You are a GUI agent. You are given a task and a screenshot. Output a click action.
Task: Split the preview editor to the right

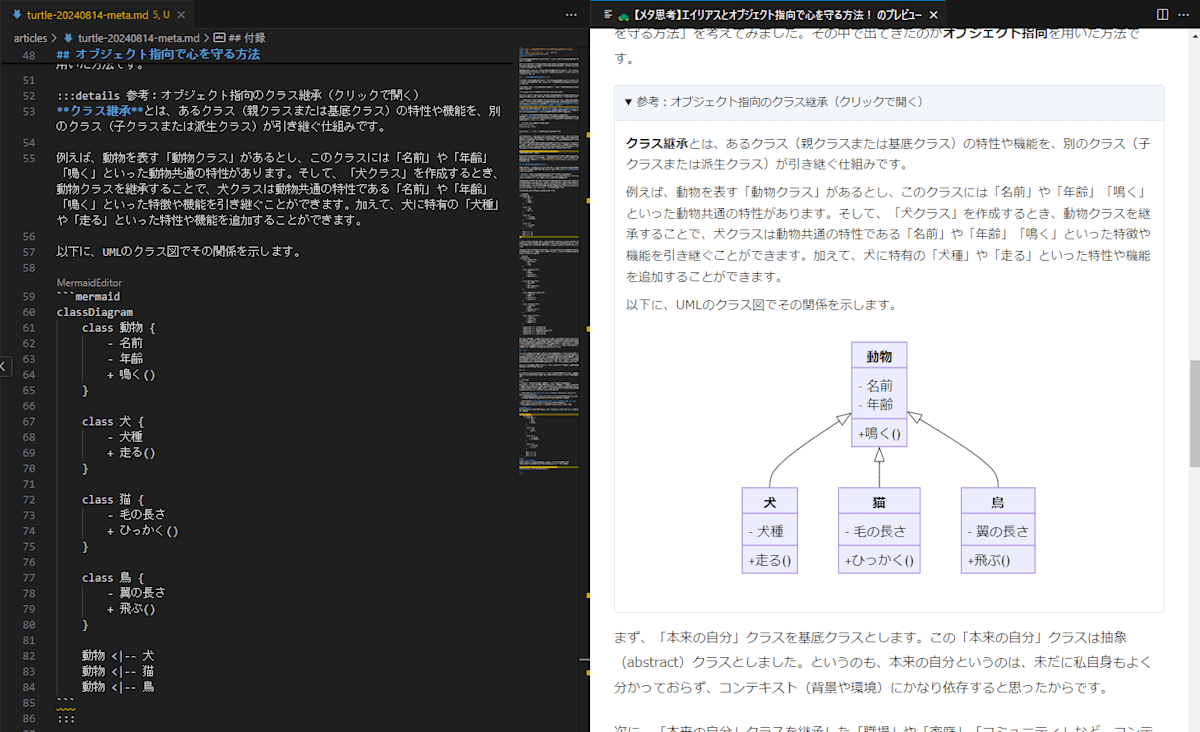point(1162,15)
